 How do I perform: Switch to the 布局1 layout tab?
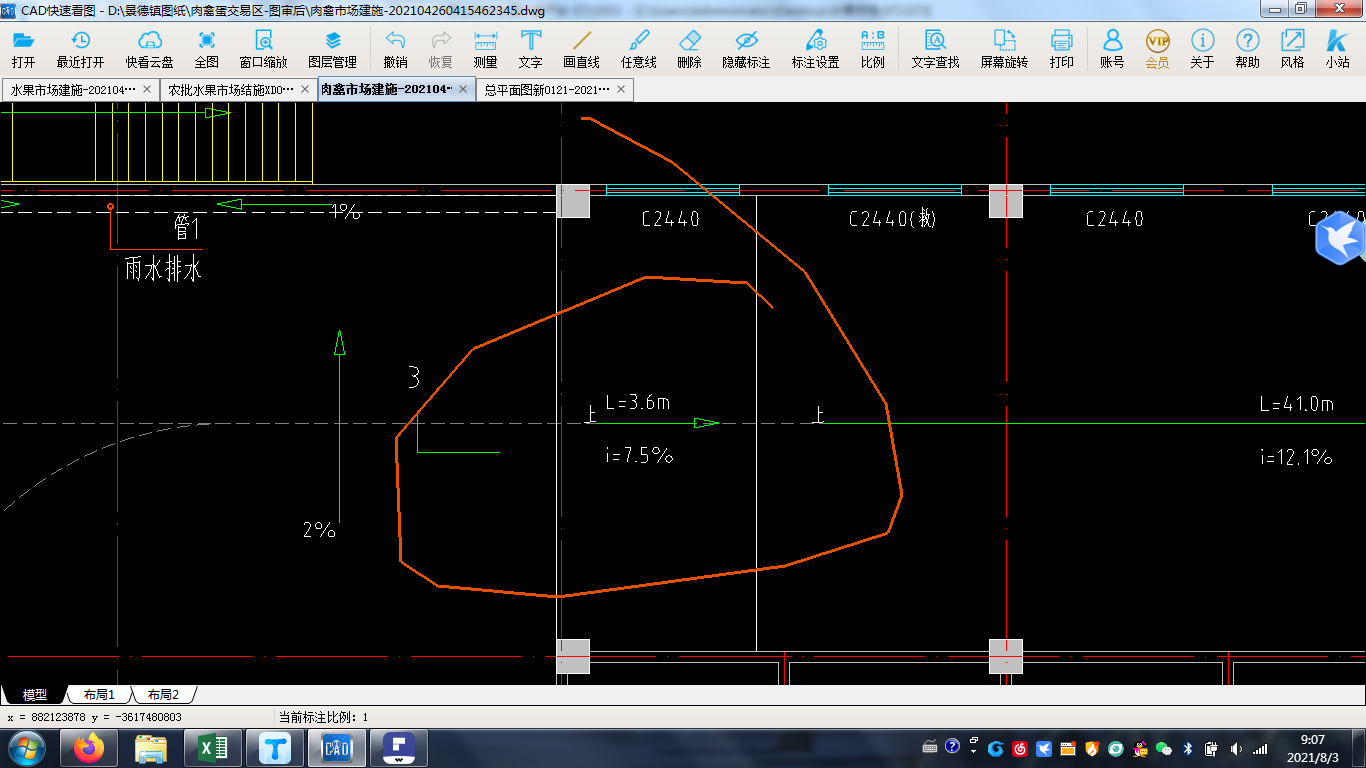[x=99, y=694]
